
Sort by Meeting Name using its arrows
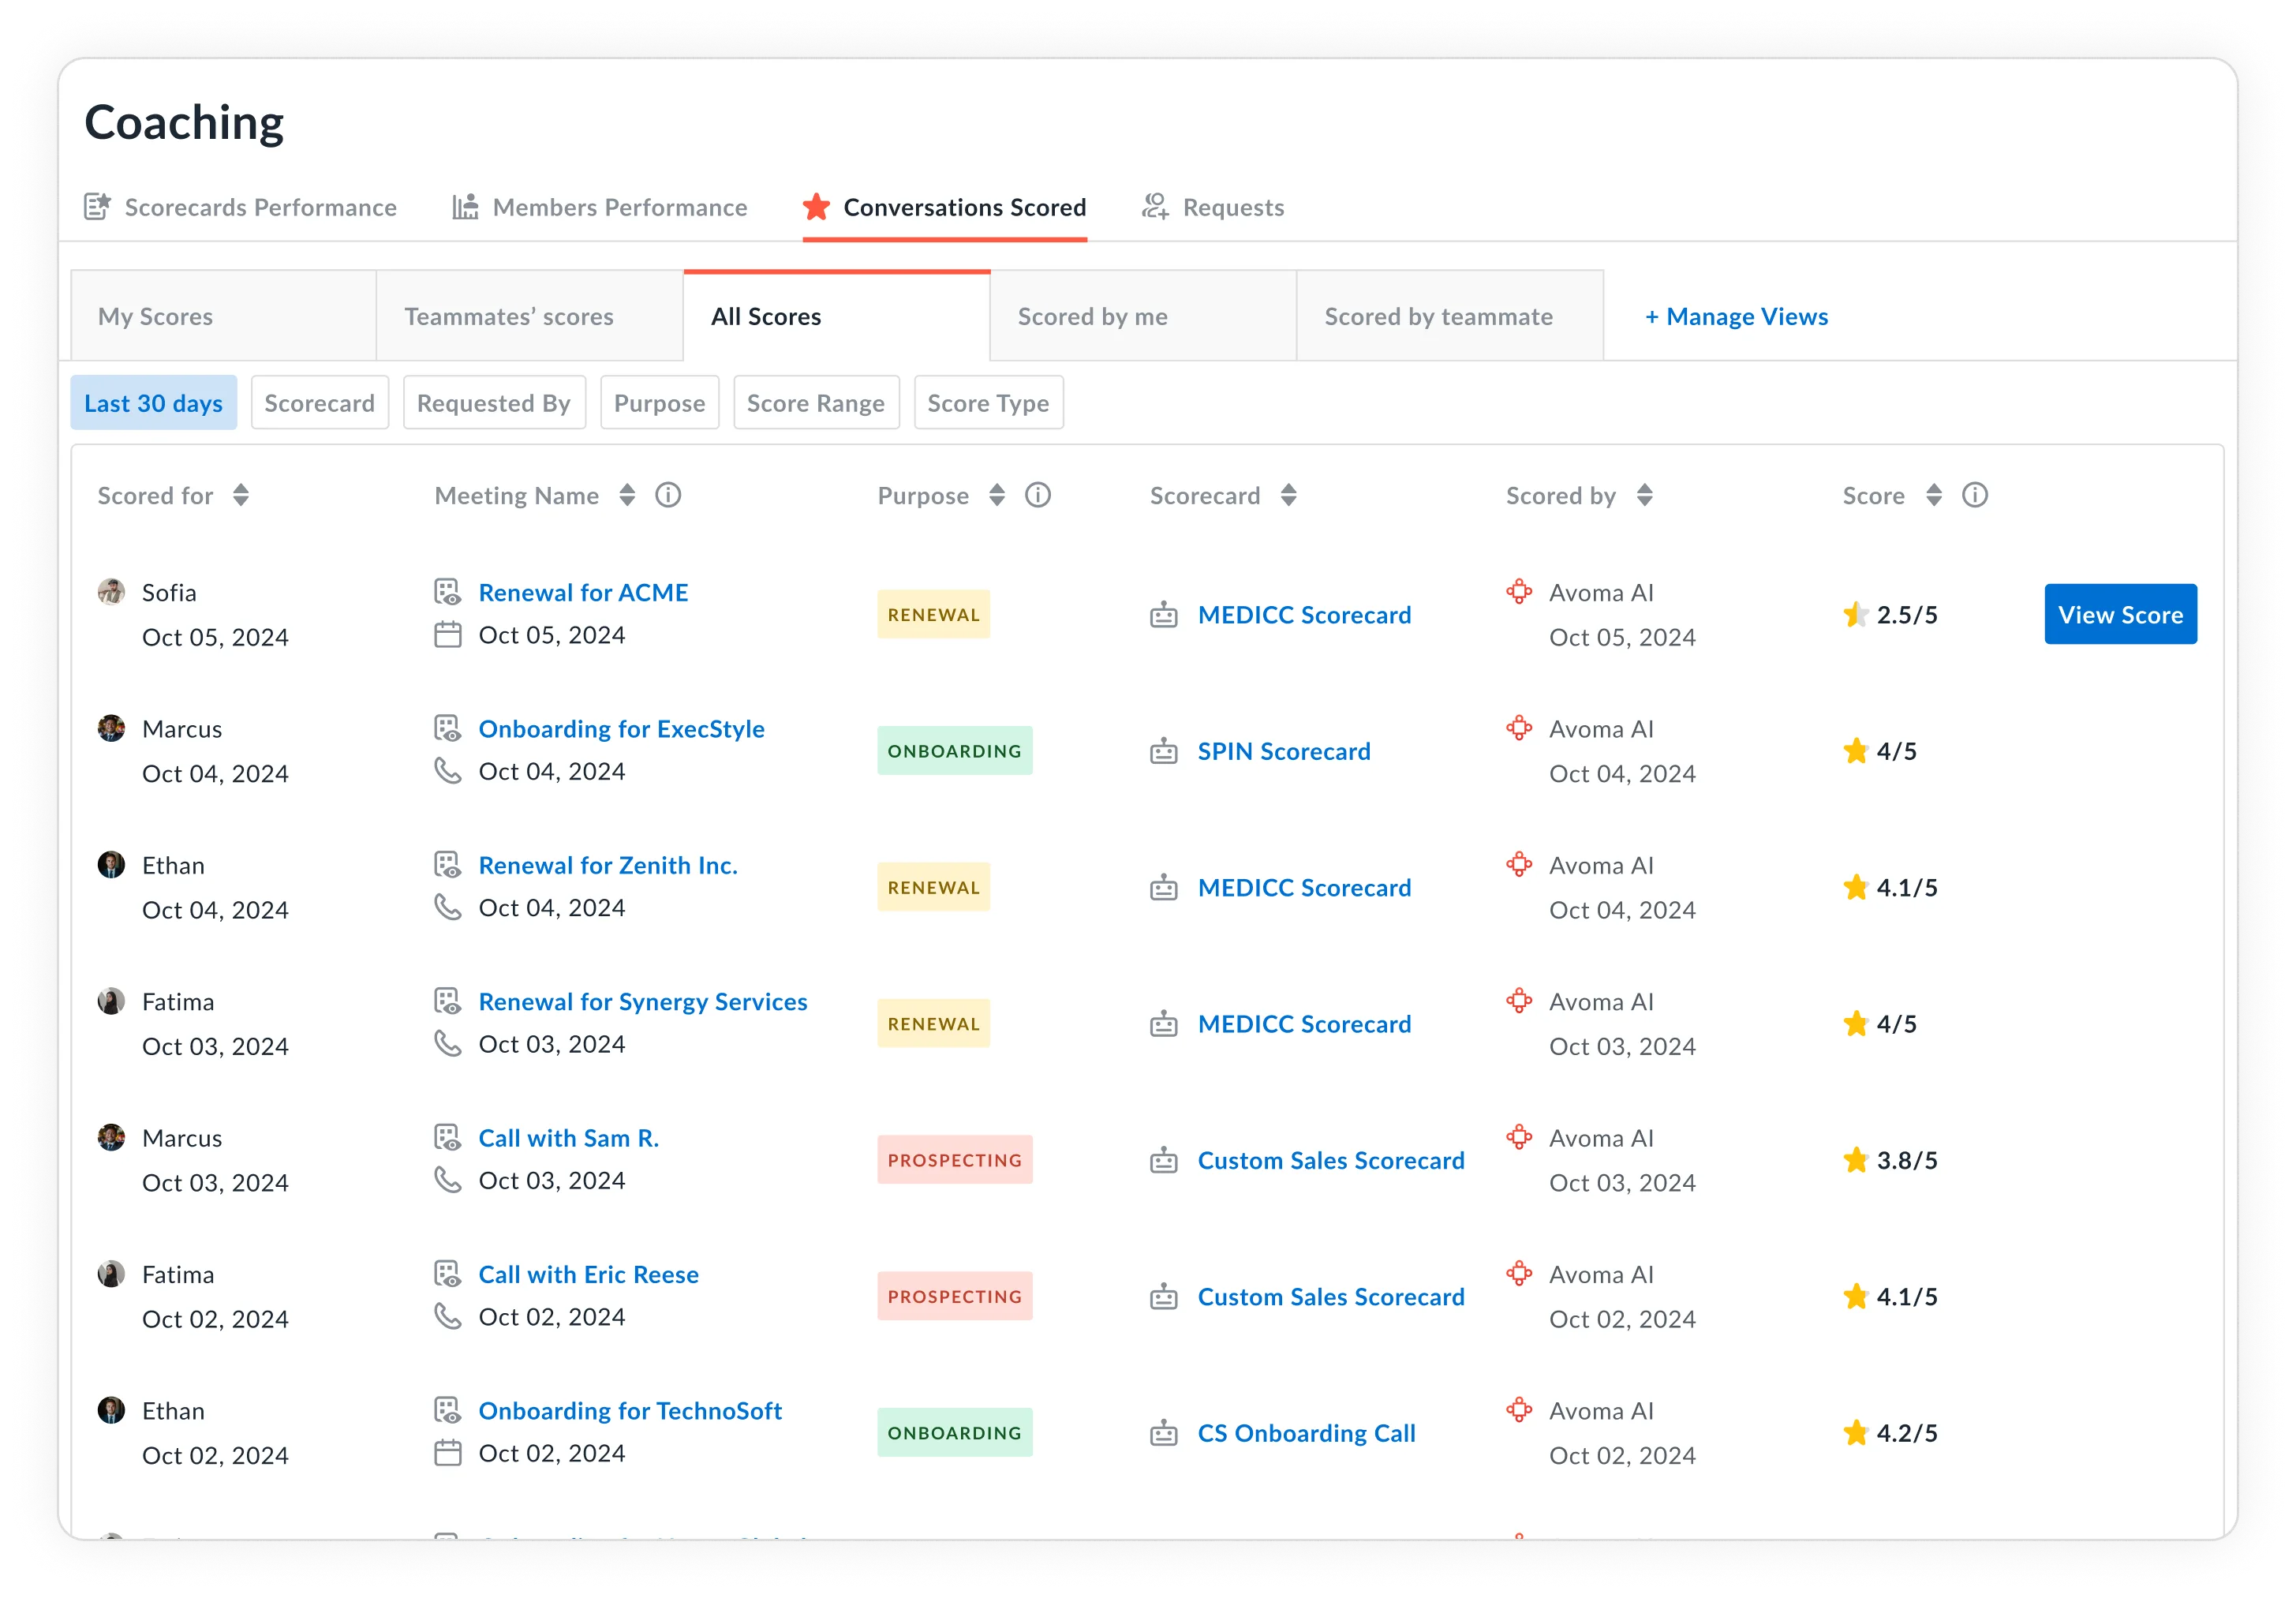(x=627, y=496)
